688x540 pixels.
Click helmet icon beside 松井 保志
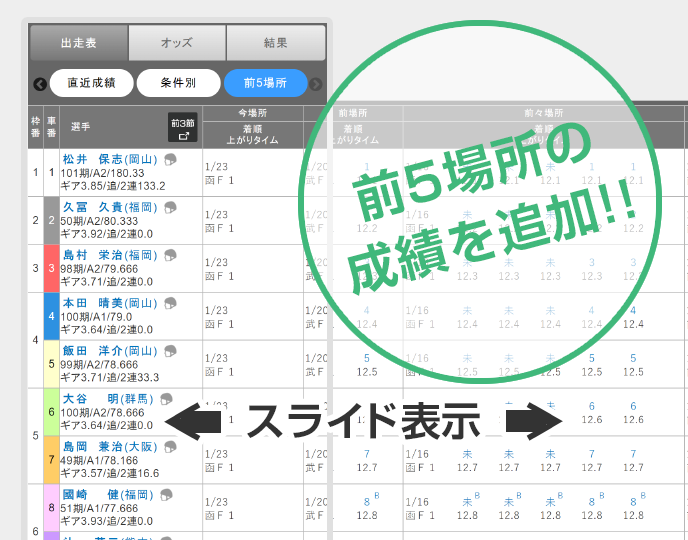pyautogui.click(x=170, y=159)
